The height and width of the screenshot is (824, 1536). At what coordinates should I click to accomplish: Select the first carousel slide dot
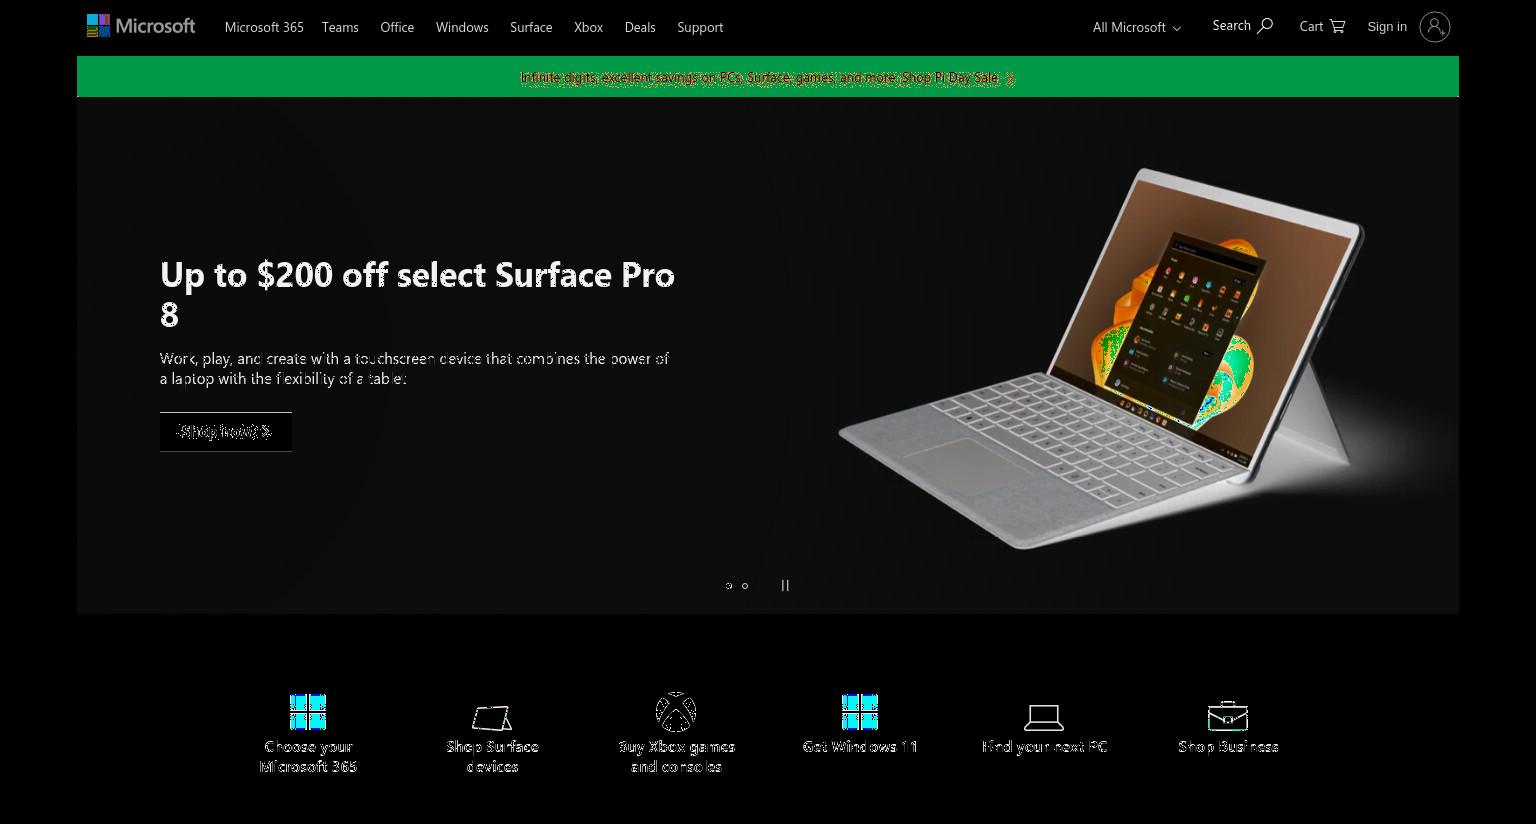click(729, 586)
